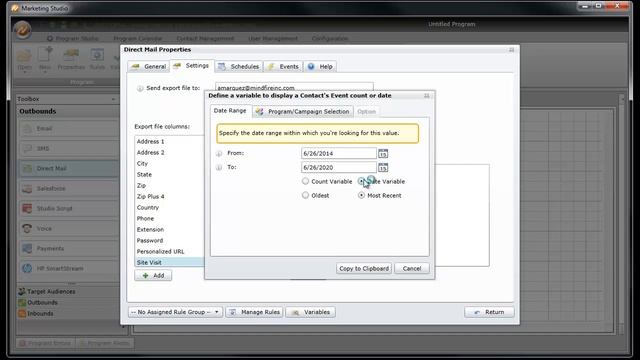Open the disabled Option tab
The image size is (640, 360).
[x=366, y=111]
